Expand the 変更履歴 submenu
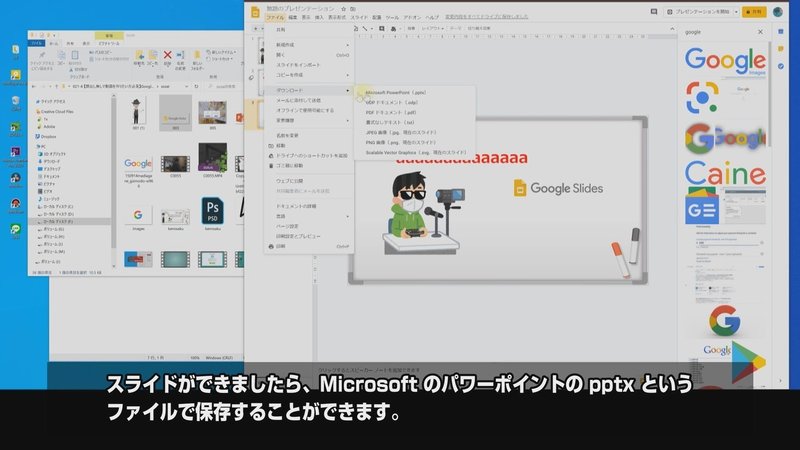This screenshot has height=450, width=800. coord(309,120)
